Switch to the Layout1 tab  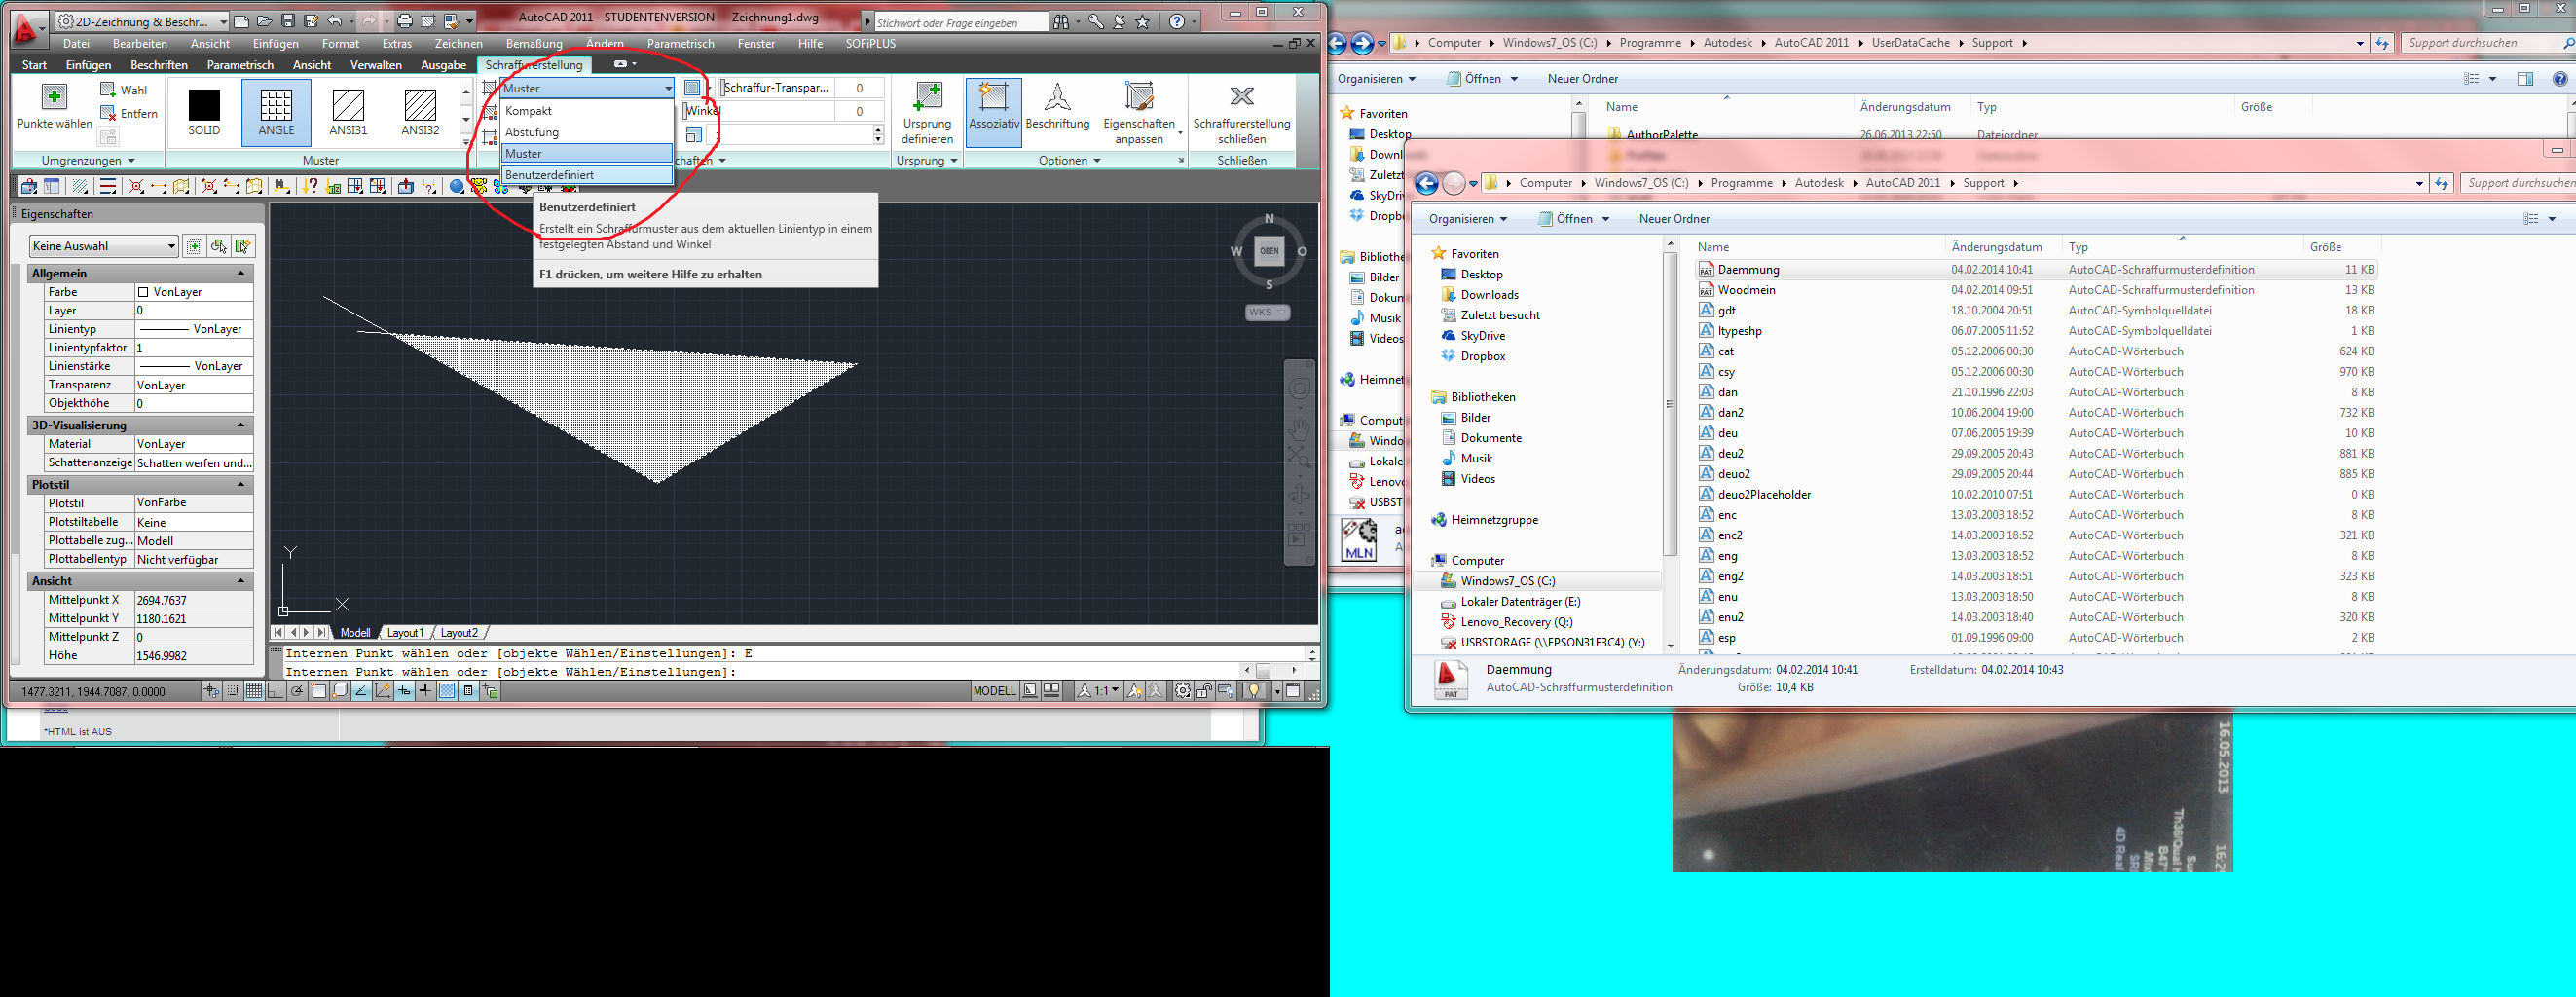pos(405,632)
